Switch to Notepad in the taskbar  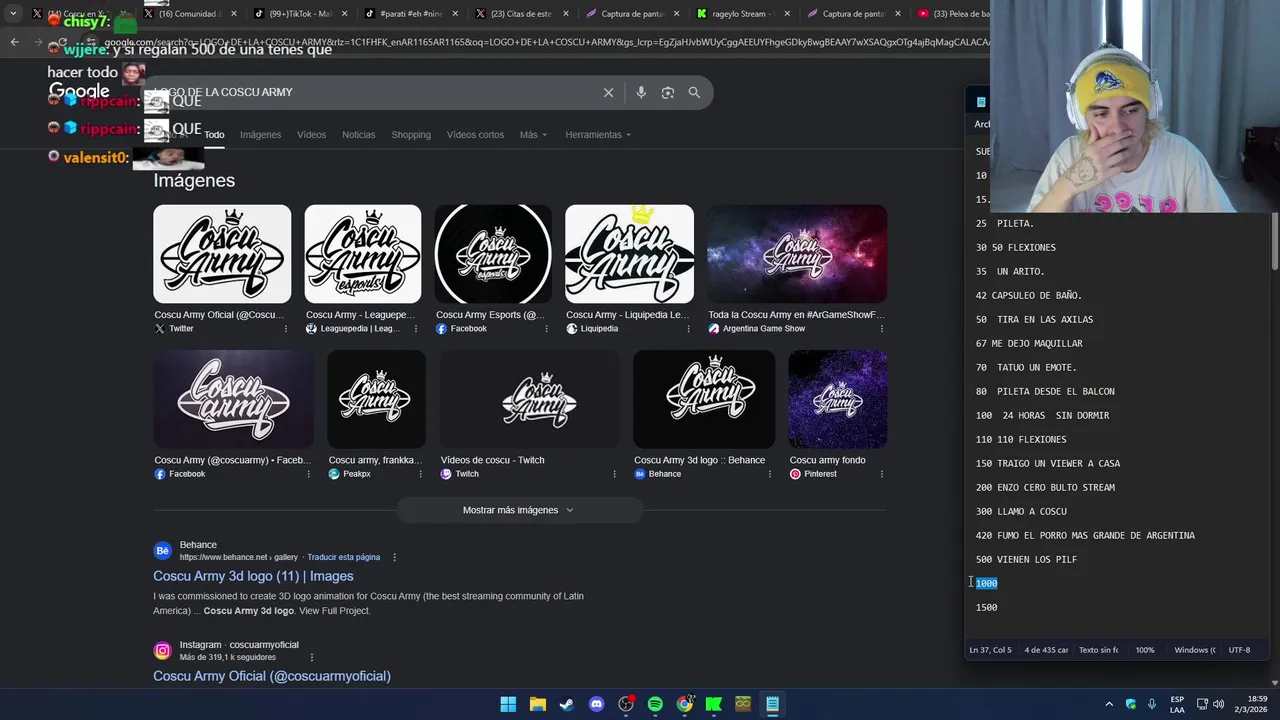coord(773,704)
